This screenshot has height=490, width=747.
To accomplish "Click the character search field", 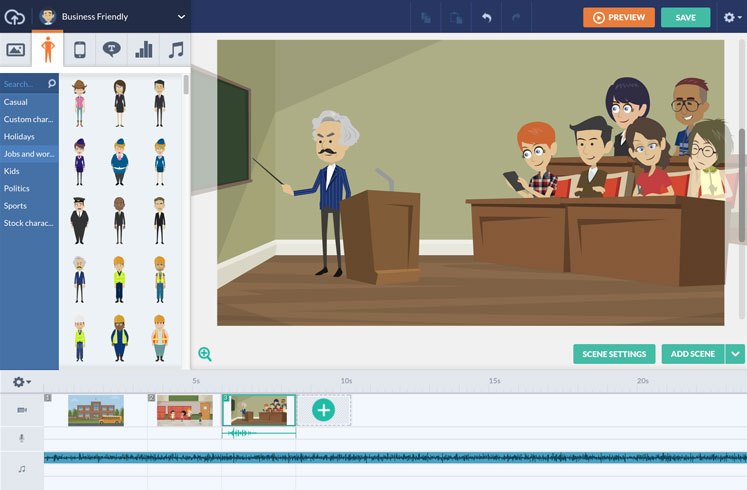I will [23, 84].
